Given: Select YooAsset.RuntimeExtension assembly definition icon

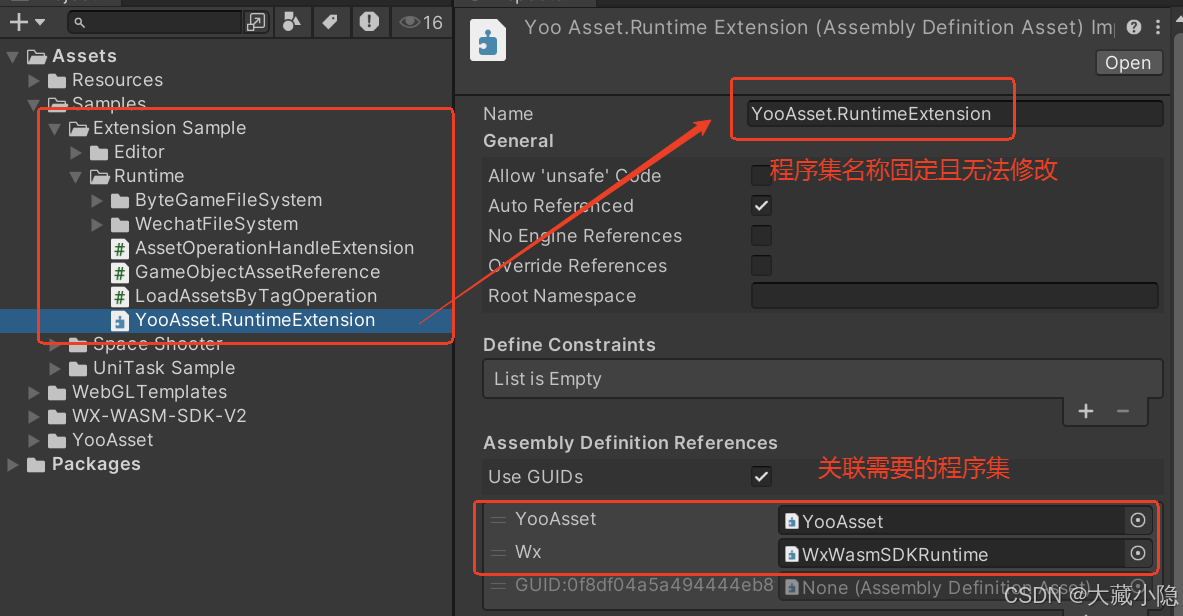Looking at the screenshot, I should [120, 321].
